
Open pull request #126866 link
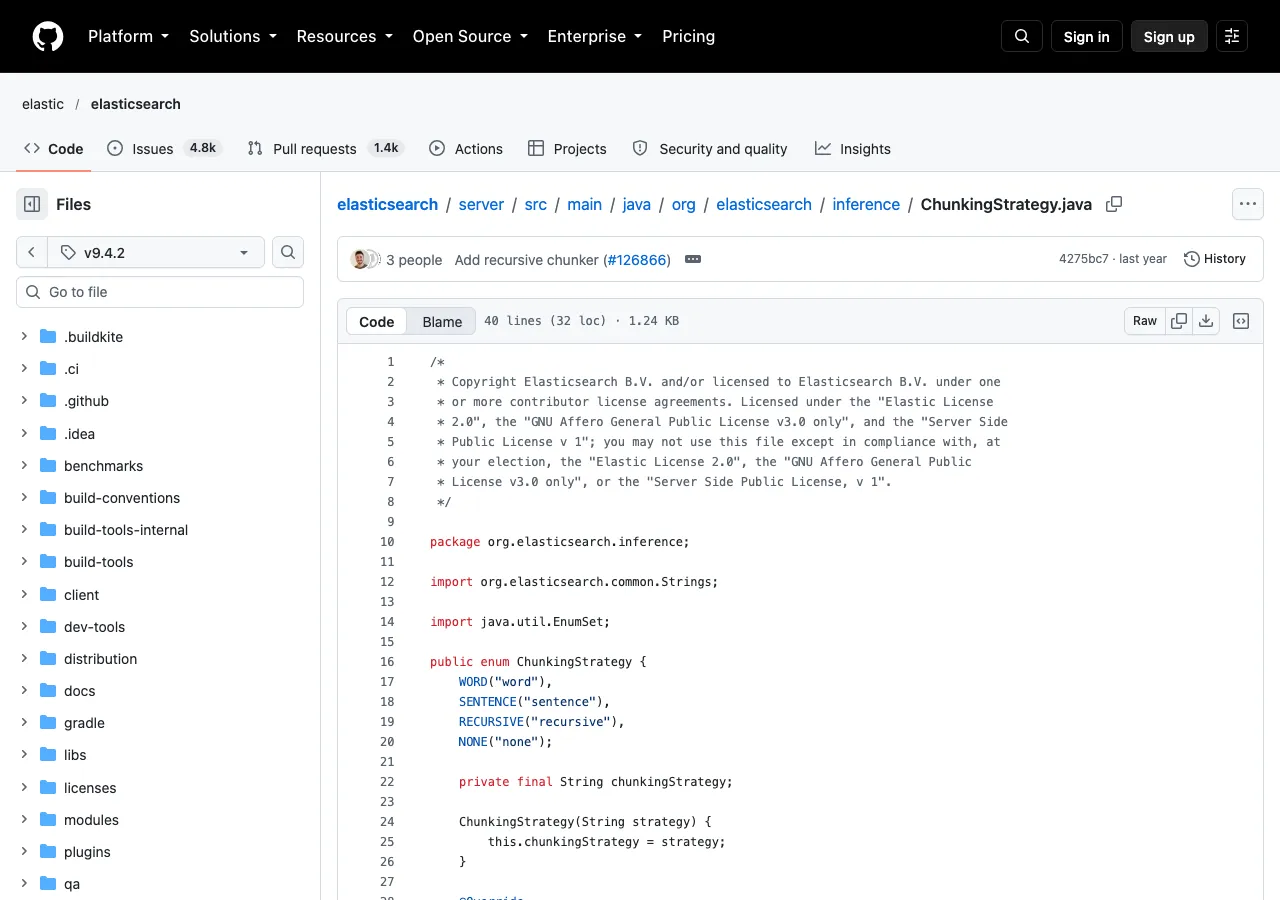click(637, 259)
